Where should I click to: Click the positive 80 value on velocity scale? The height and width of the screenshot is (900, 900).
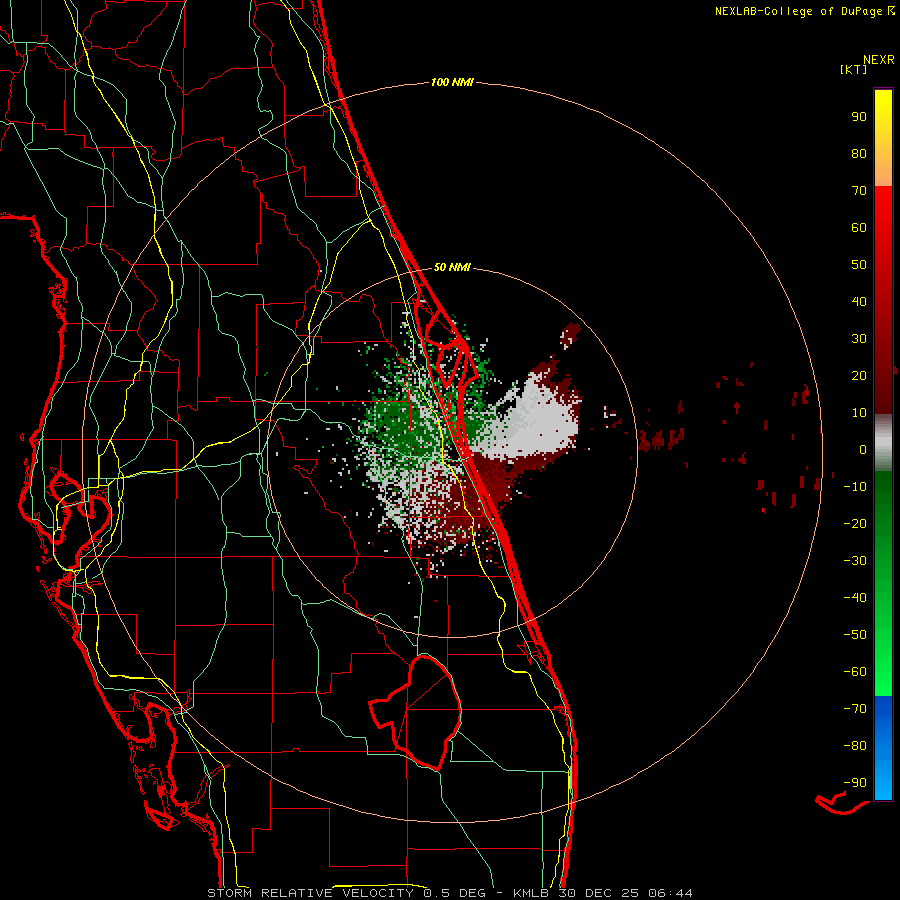859,153
